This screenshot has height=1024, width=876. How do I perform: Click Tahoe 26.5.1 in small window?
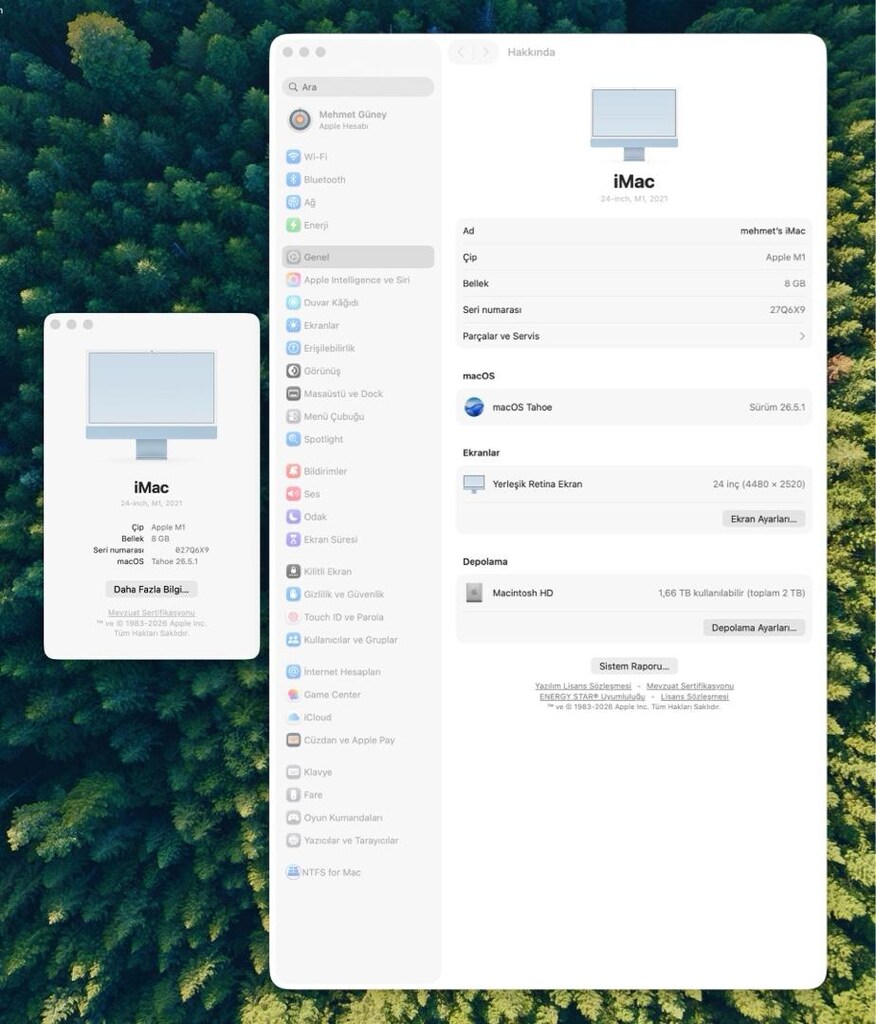click(x=174, y=562)
